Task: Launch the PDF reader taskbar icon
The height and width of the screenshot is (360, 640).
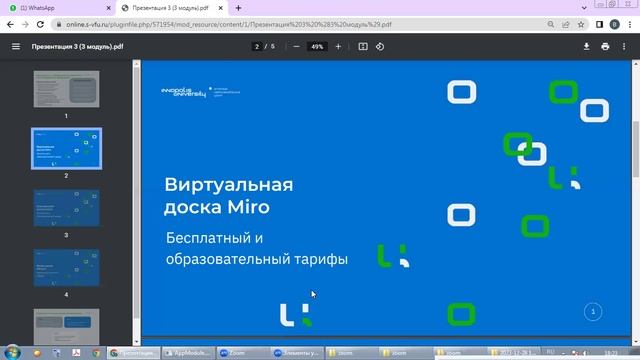Action: pyautogui.click(x=76, y=353)
